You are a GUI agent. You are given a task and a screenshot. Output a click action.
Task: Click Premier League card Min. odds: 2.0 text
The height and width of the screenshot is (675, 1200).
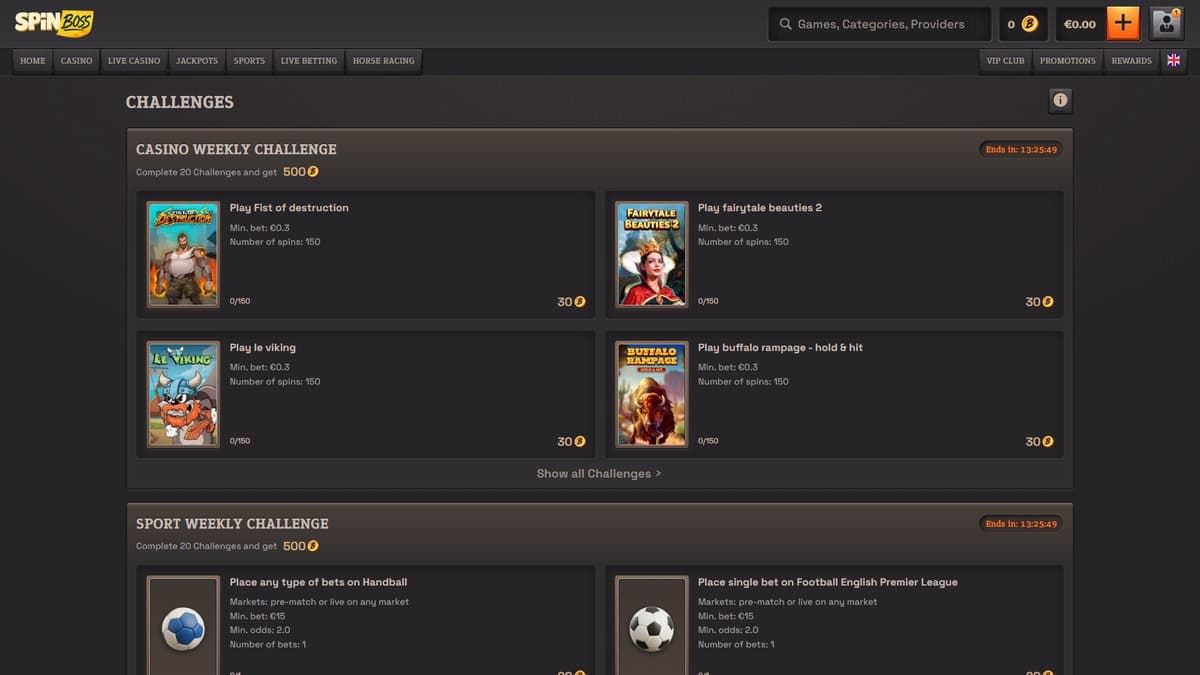click(728, 630)
